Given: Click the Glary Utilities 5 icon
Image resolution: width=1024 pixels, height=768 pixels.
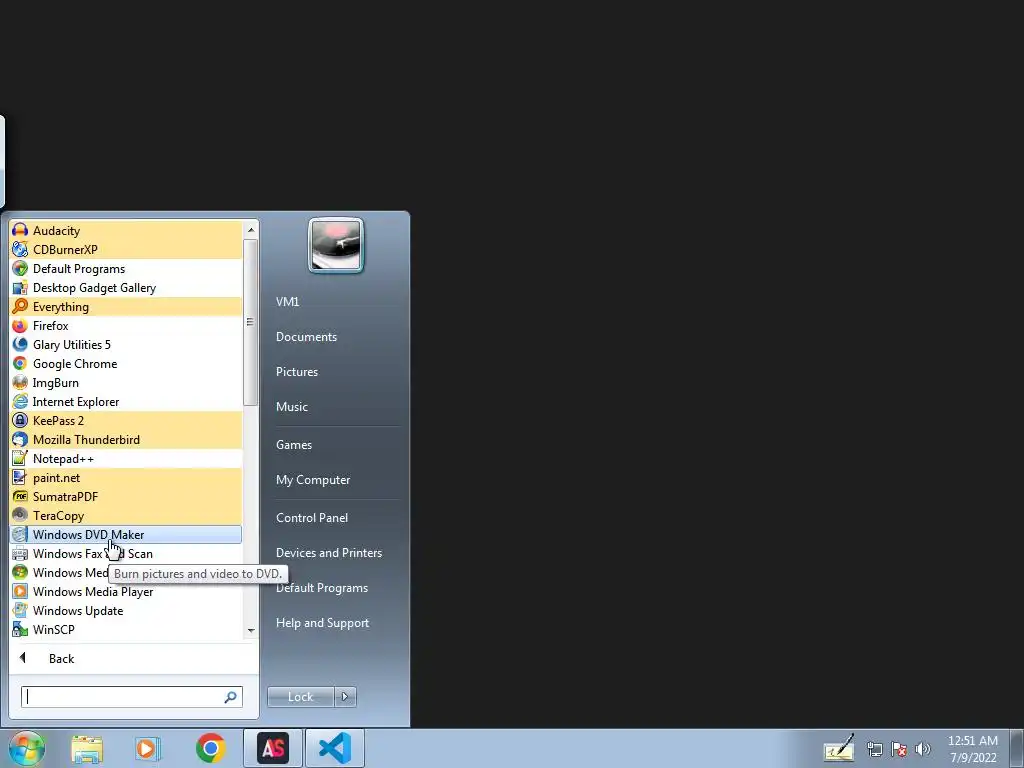Looking at the screenshot, I should 20,344.
